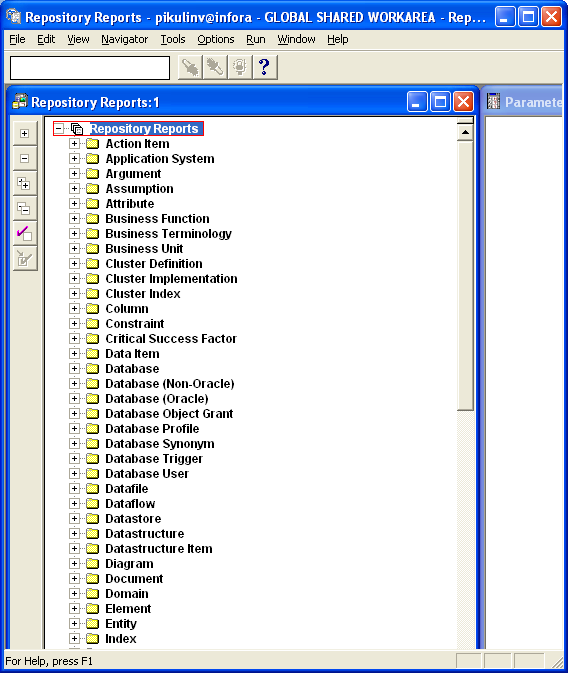Screen dimensions: 568x673
Task: Click the lightbulb toolbar icon
Action: click(x=240, y=67)
